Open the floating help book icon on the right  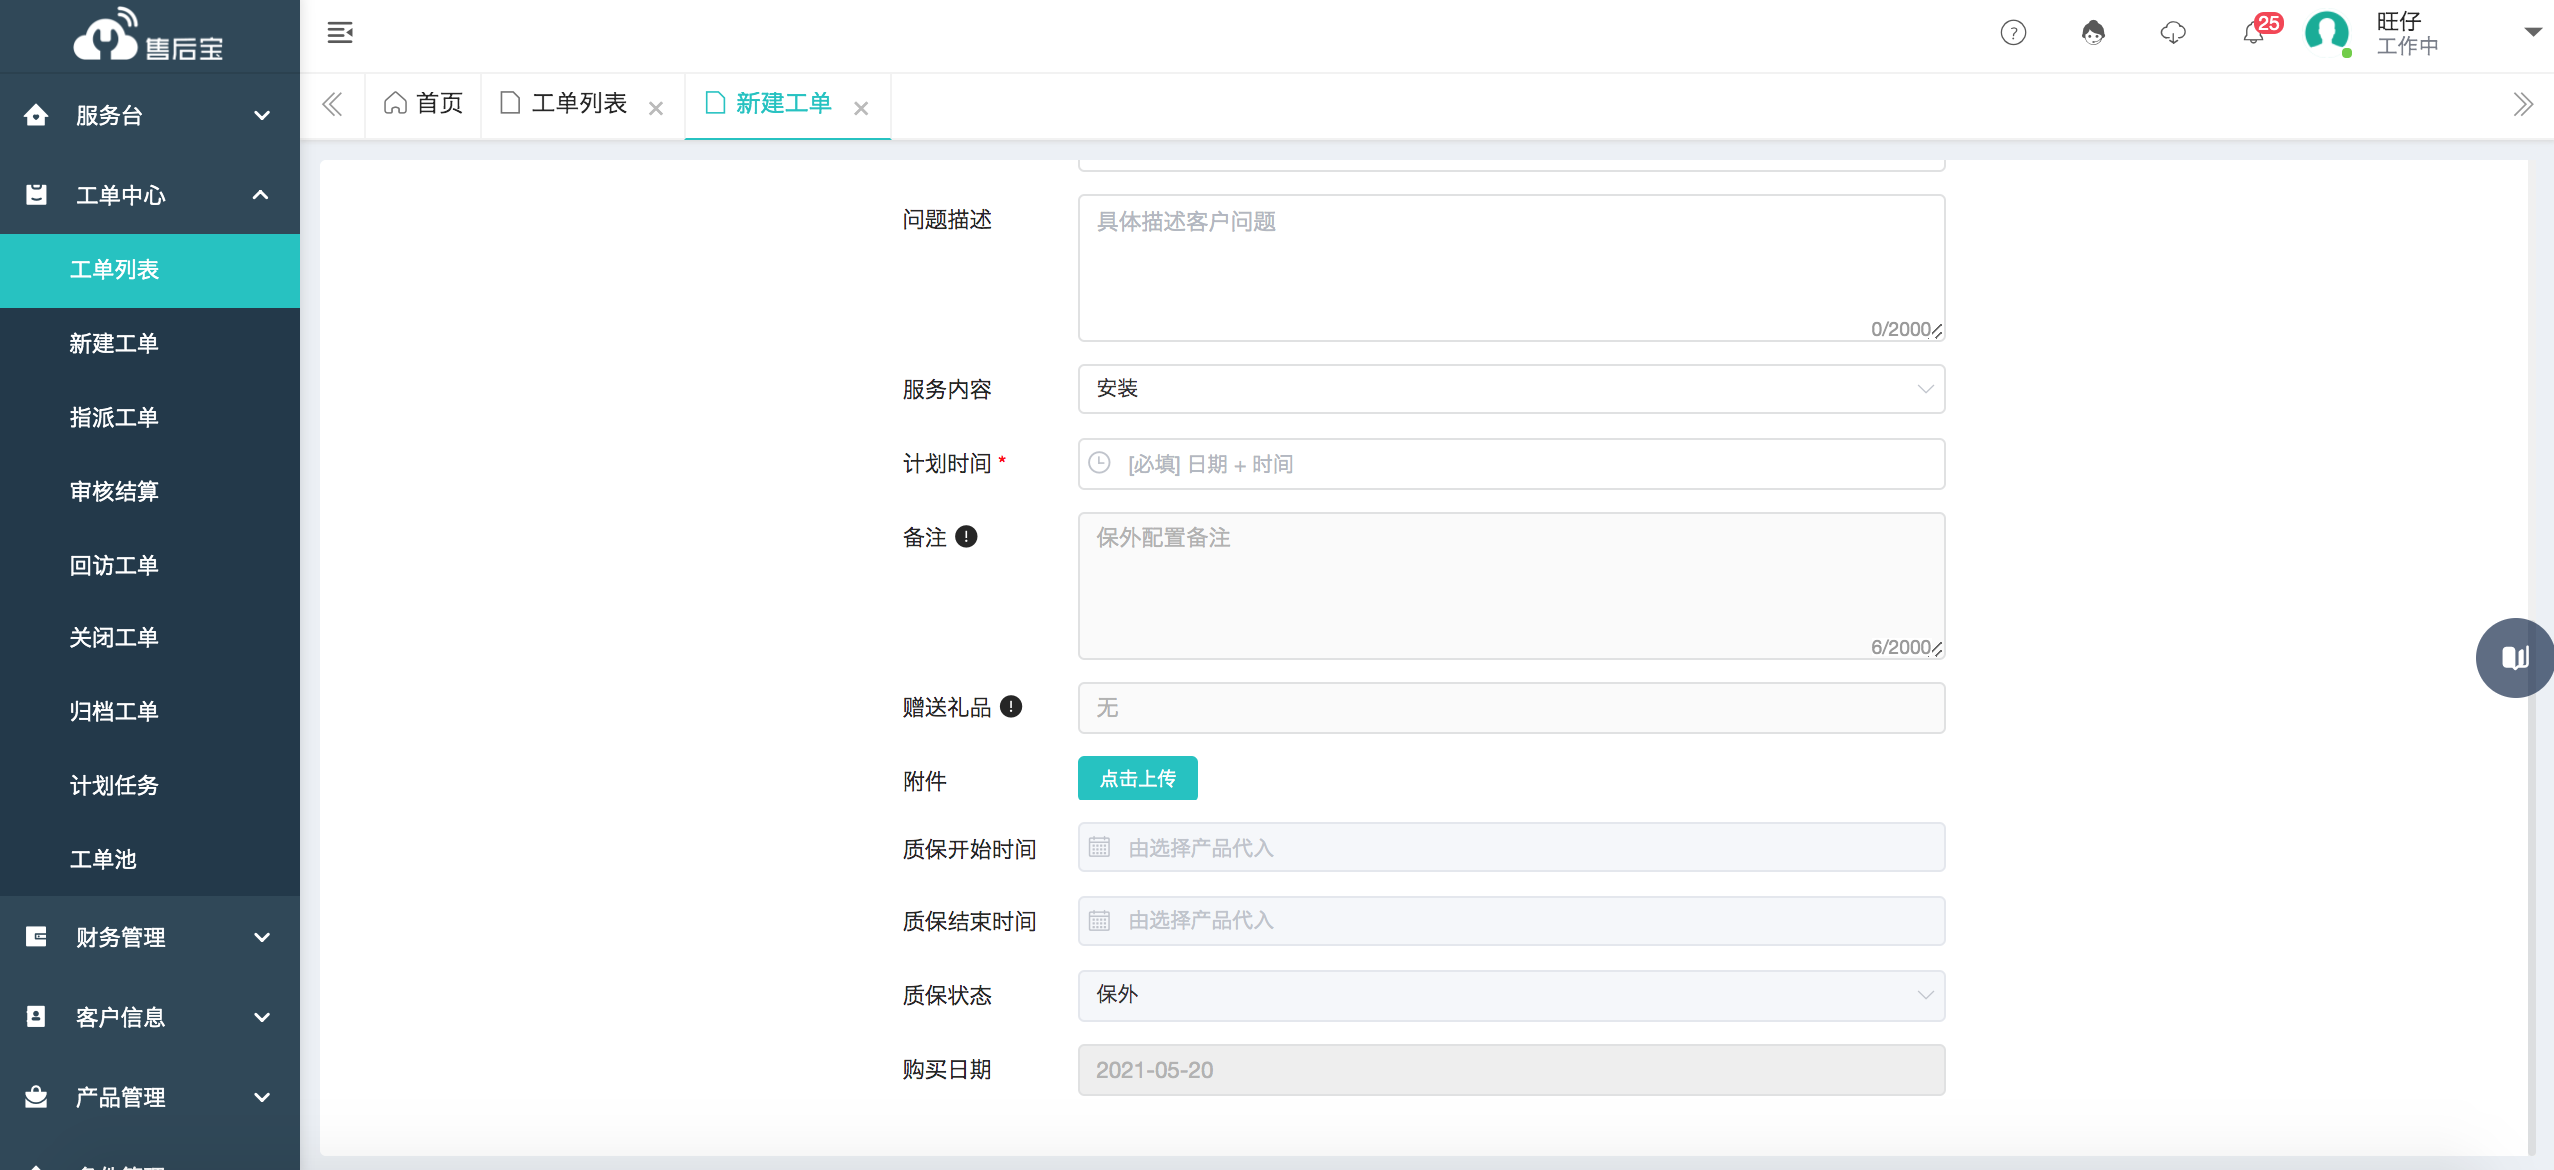(x=2513, y=657)
